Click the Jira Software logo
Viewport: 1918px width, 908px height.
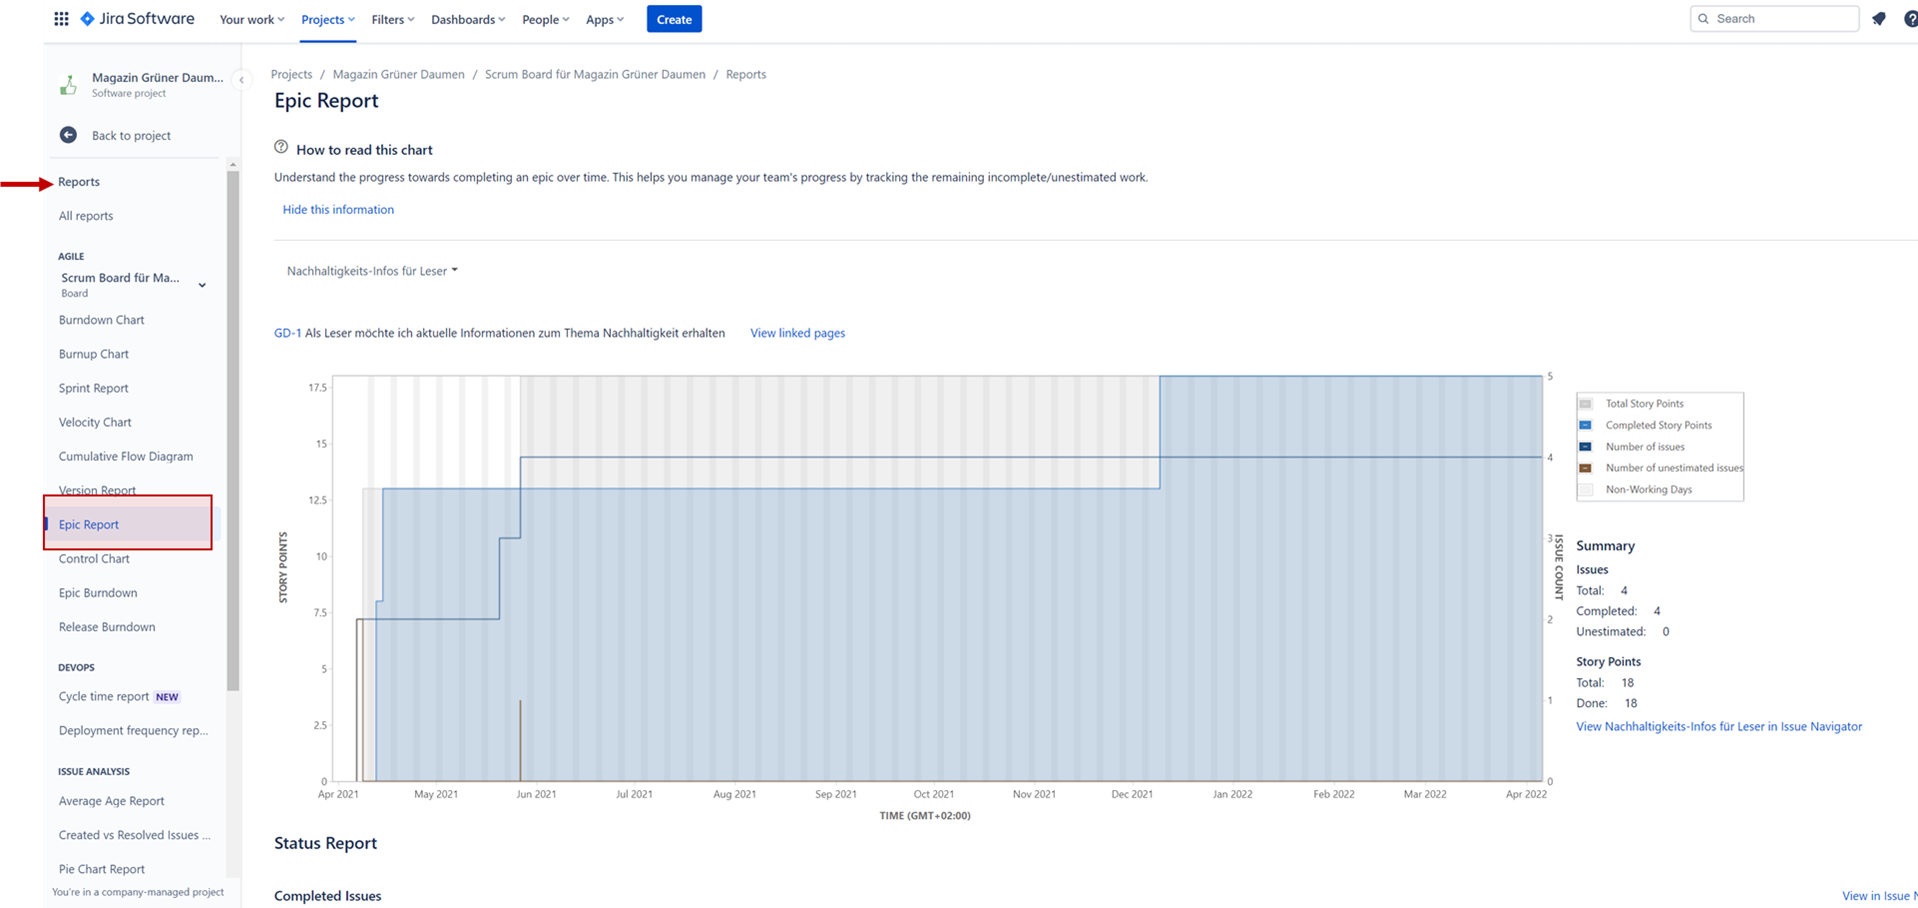point(137,19)
